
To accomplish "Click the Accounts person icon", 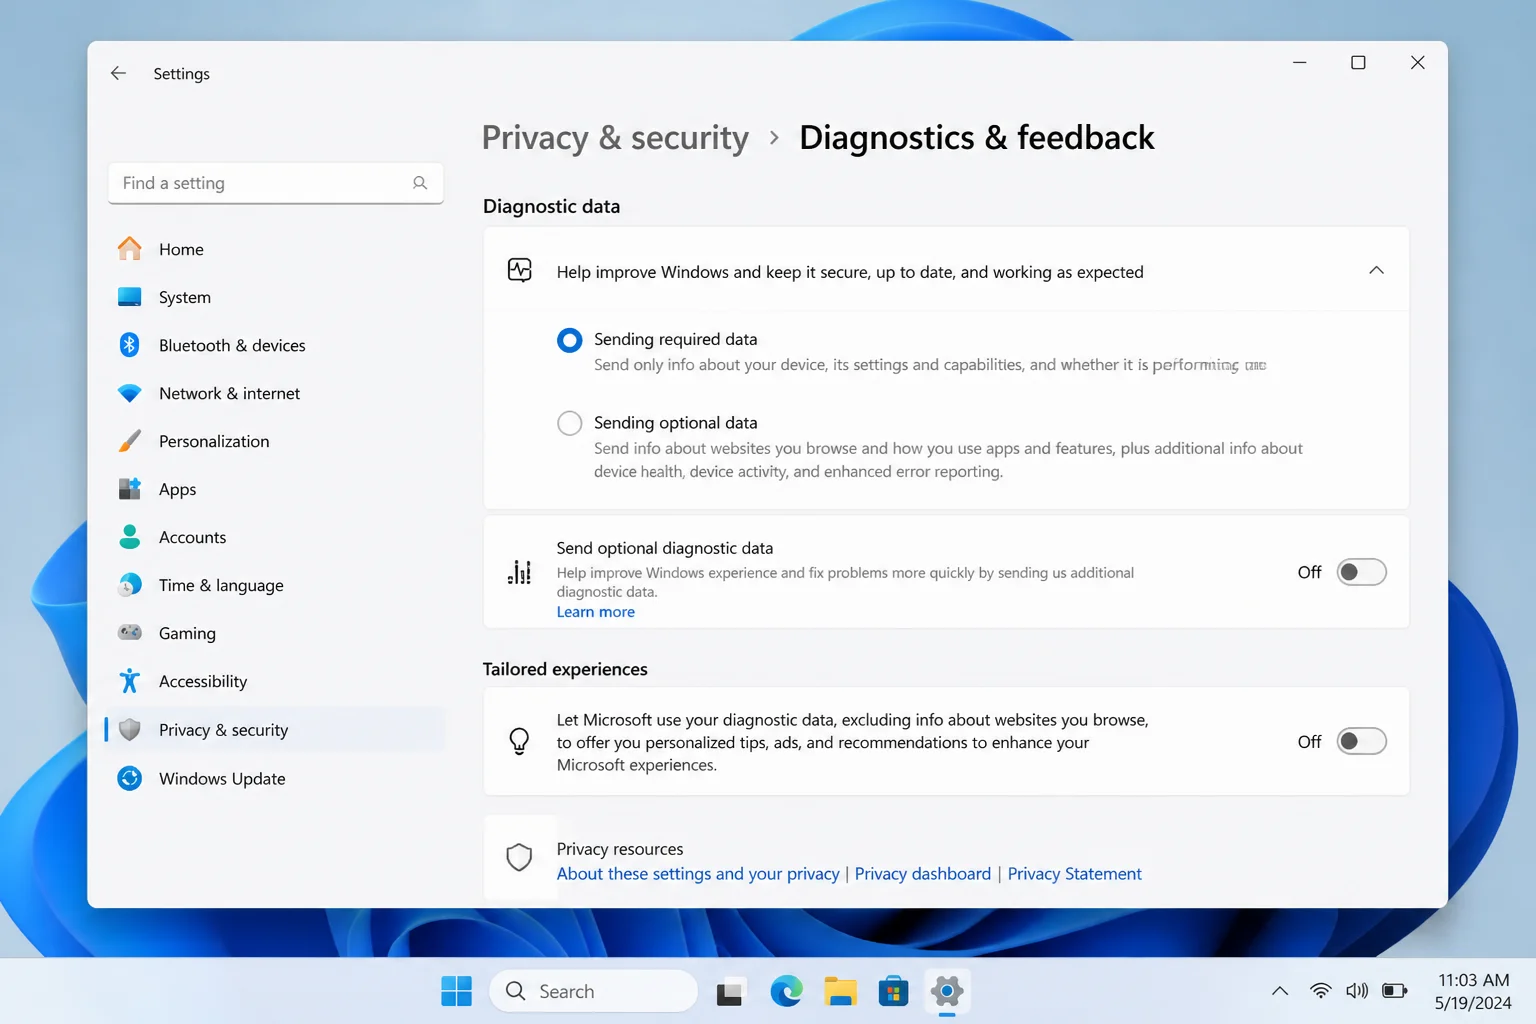I will pyautogui.click(x=129, y=537).
